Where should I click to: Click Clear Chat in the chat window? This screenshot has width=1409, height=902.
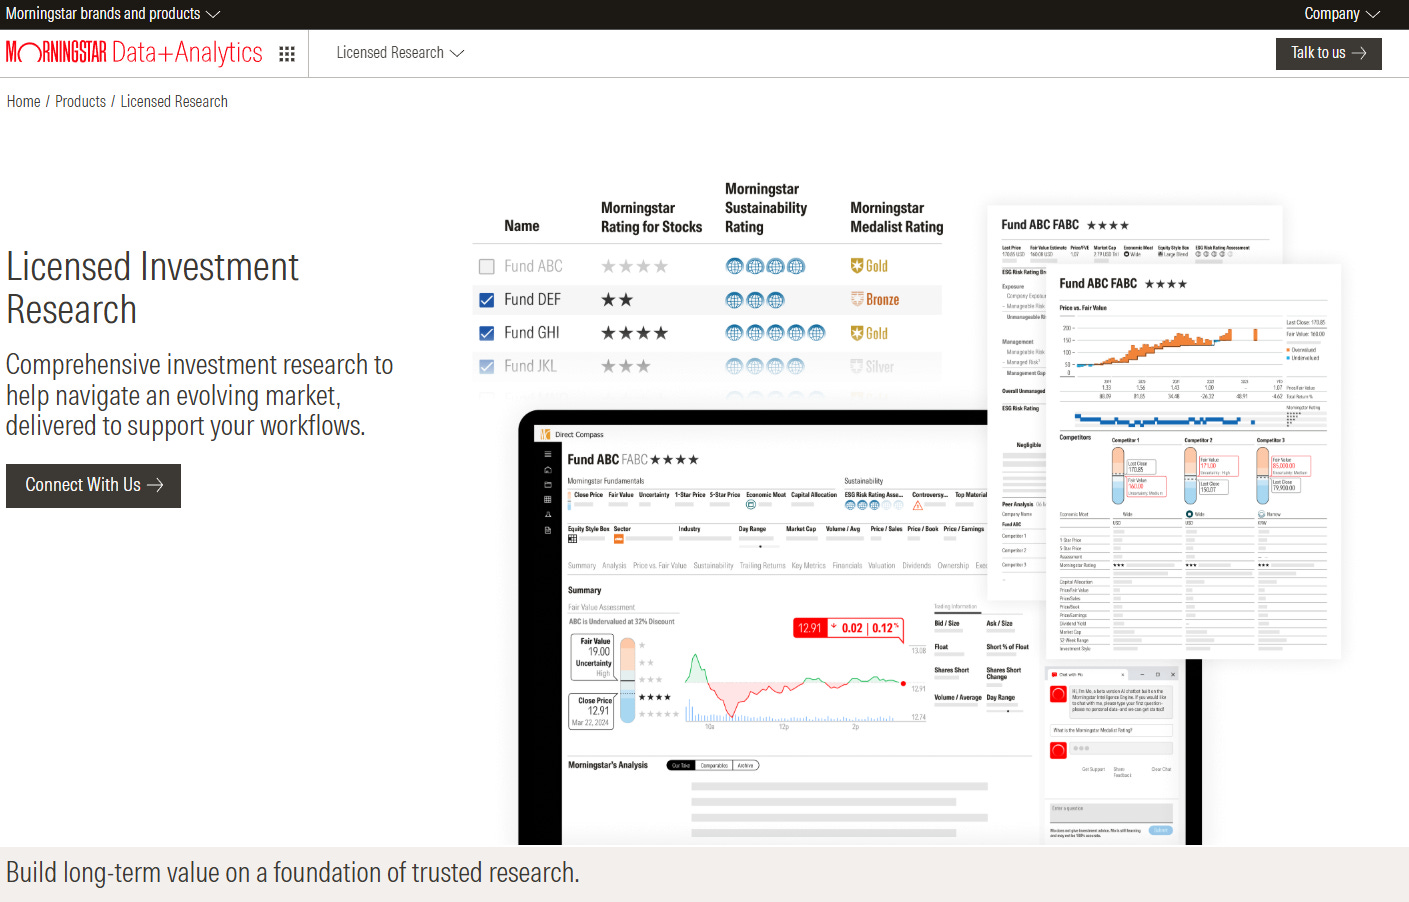(1161, 769)
